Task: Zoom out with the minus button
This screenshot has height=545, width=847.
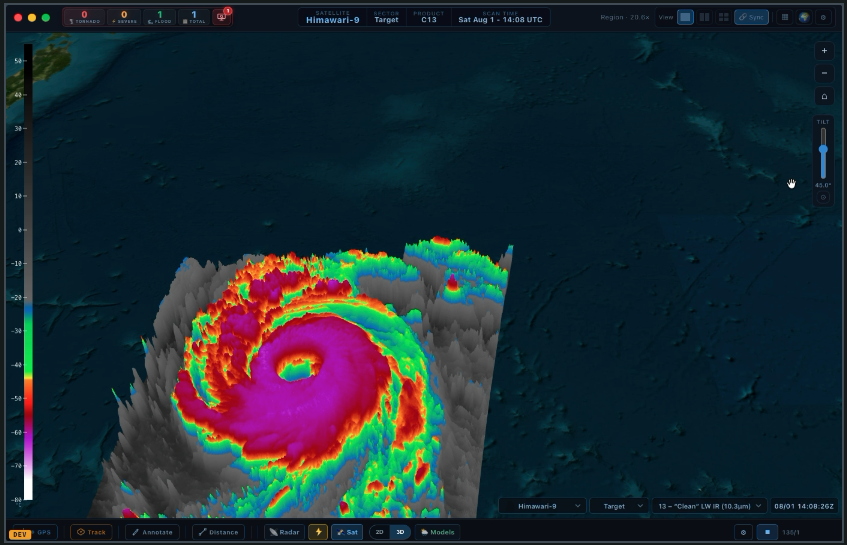Action: (x=824, y=73)
